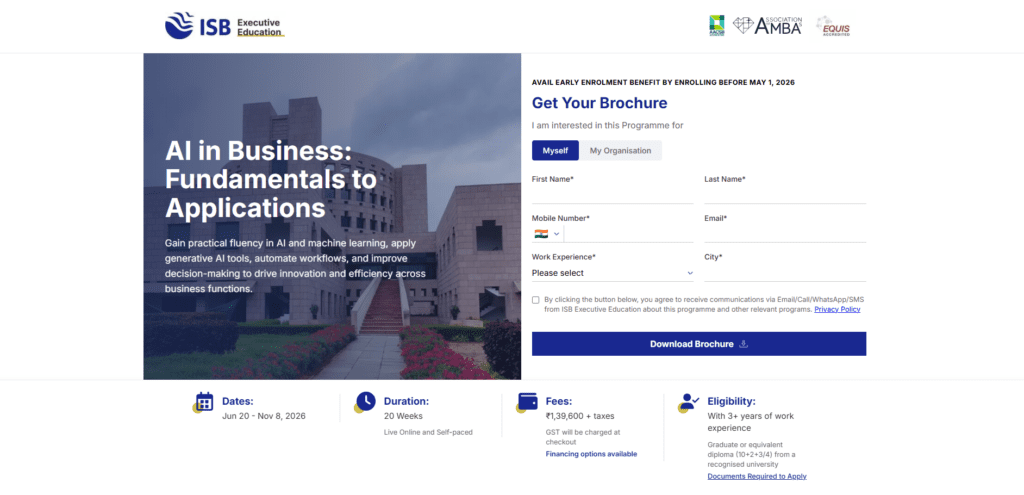Viewport: 1024px width, 495px height.
Task: Click the Download Brochure button
Action: 699,343
